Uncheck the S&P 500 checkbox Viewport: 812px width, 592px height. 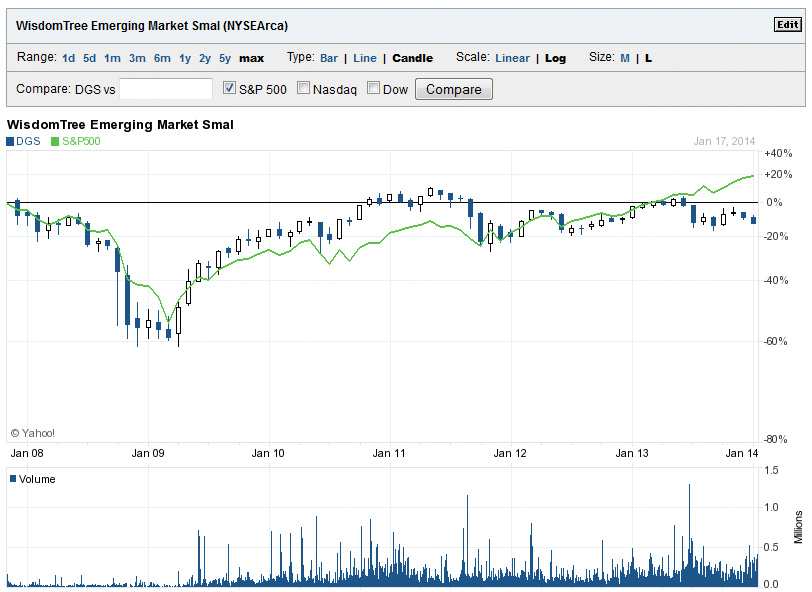pyautogui.click(x=229, y=88)
